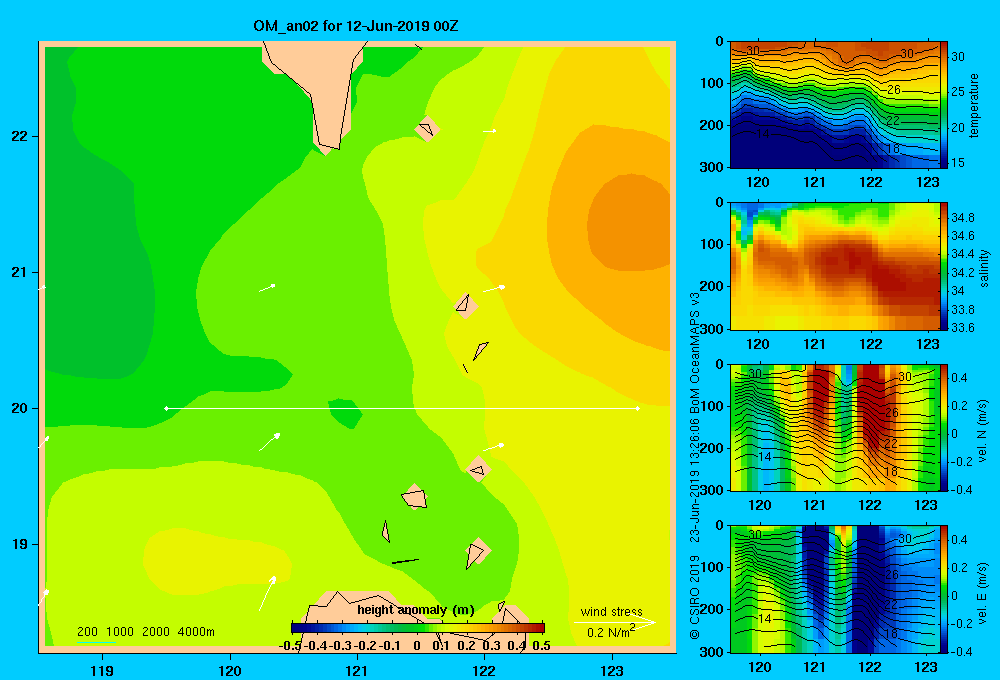
Task: Click the 'height anomaly (m)' label
Action: pos(415,610)
